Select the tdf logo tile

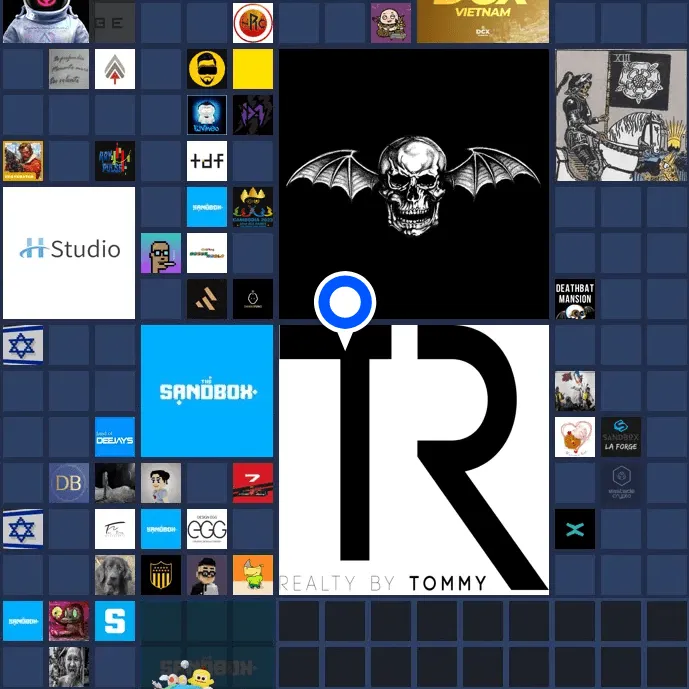(207, 161)
